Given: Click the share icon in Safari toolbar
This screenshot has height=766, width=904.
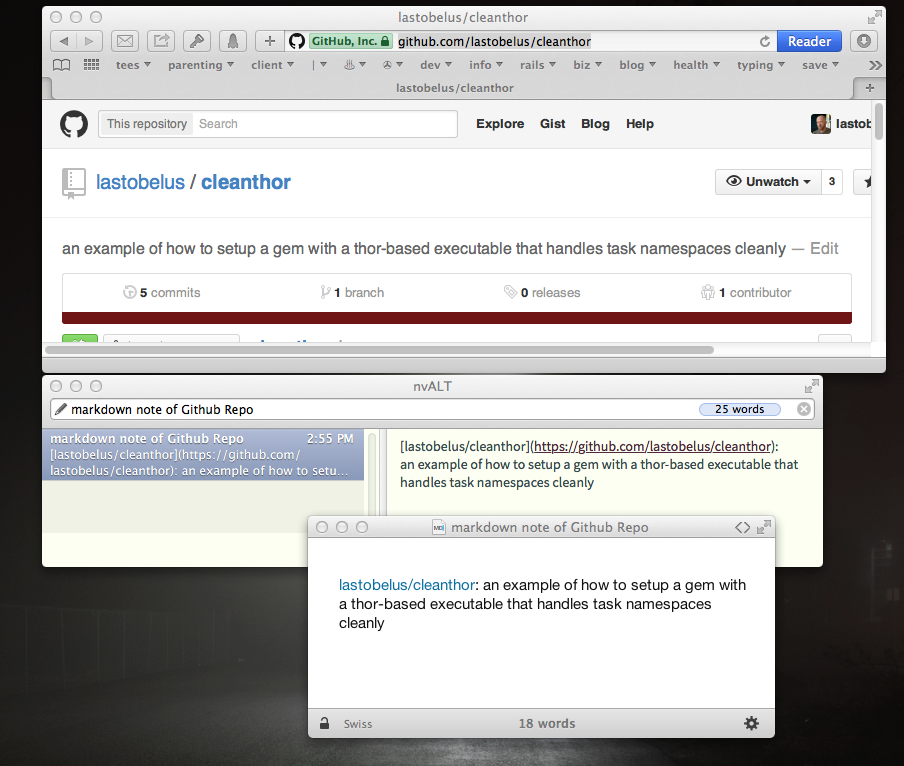Looking at the screenshot, I should click(160, 41).
